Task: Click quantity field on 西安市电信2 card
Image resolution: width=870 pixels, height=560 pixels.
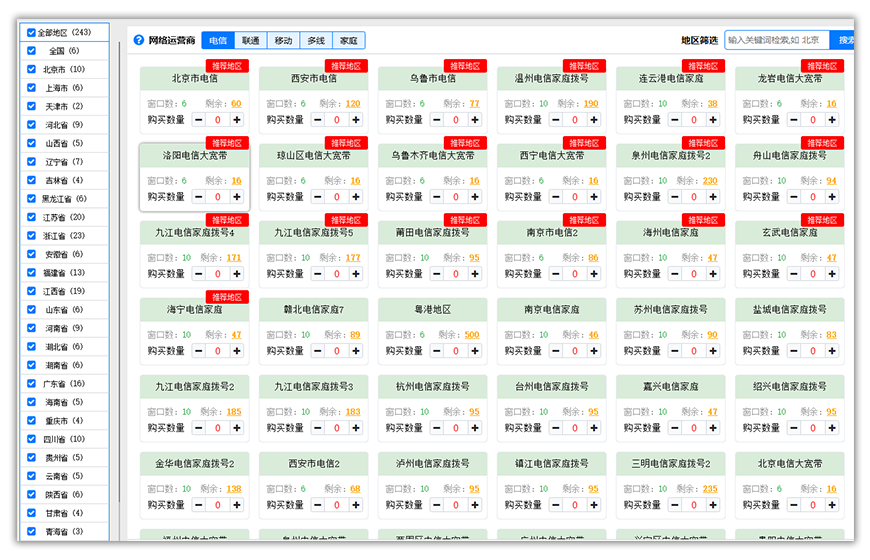Action: tap(337, 505)
